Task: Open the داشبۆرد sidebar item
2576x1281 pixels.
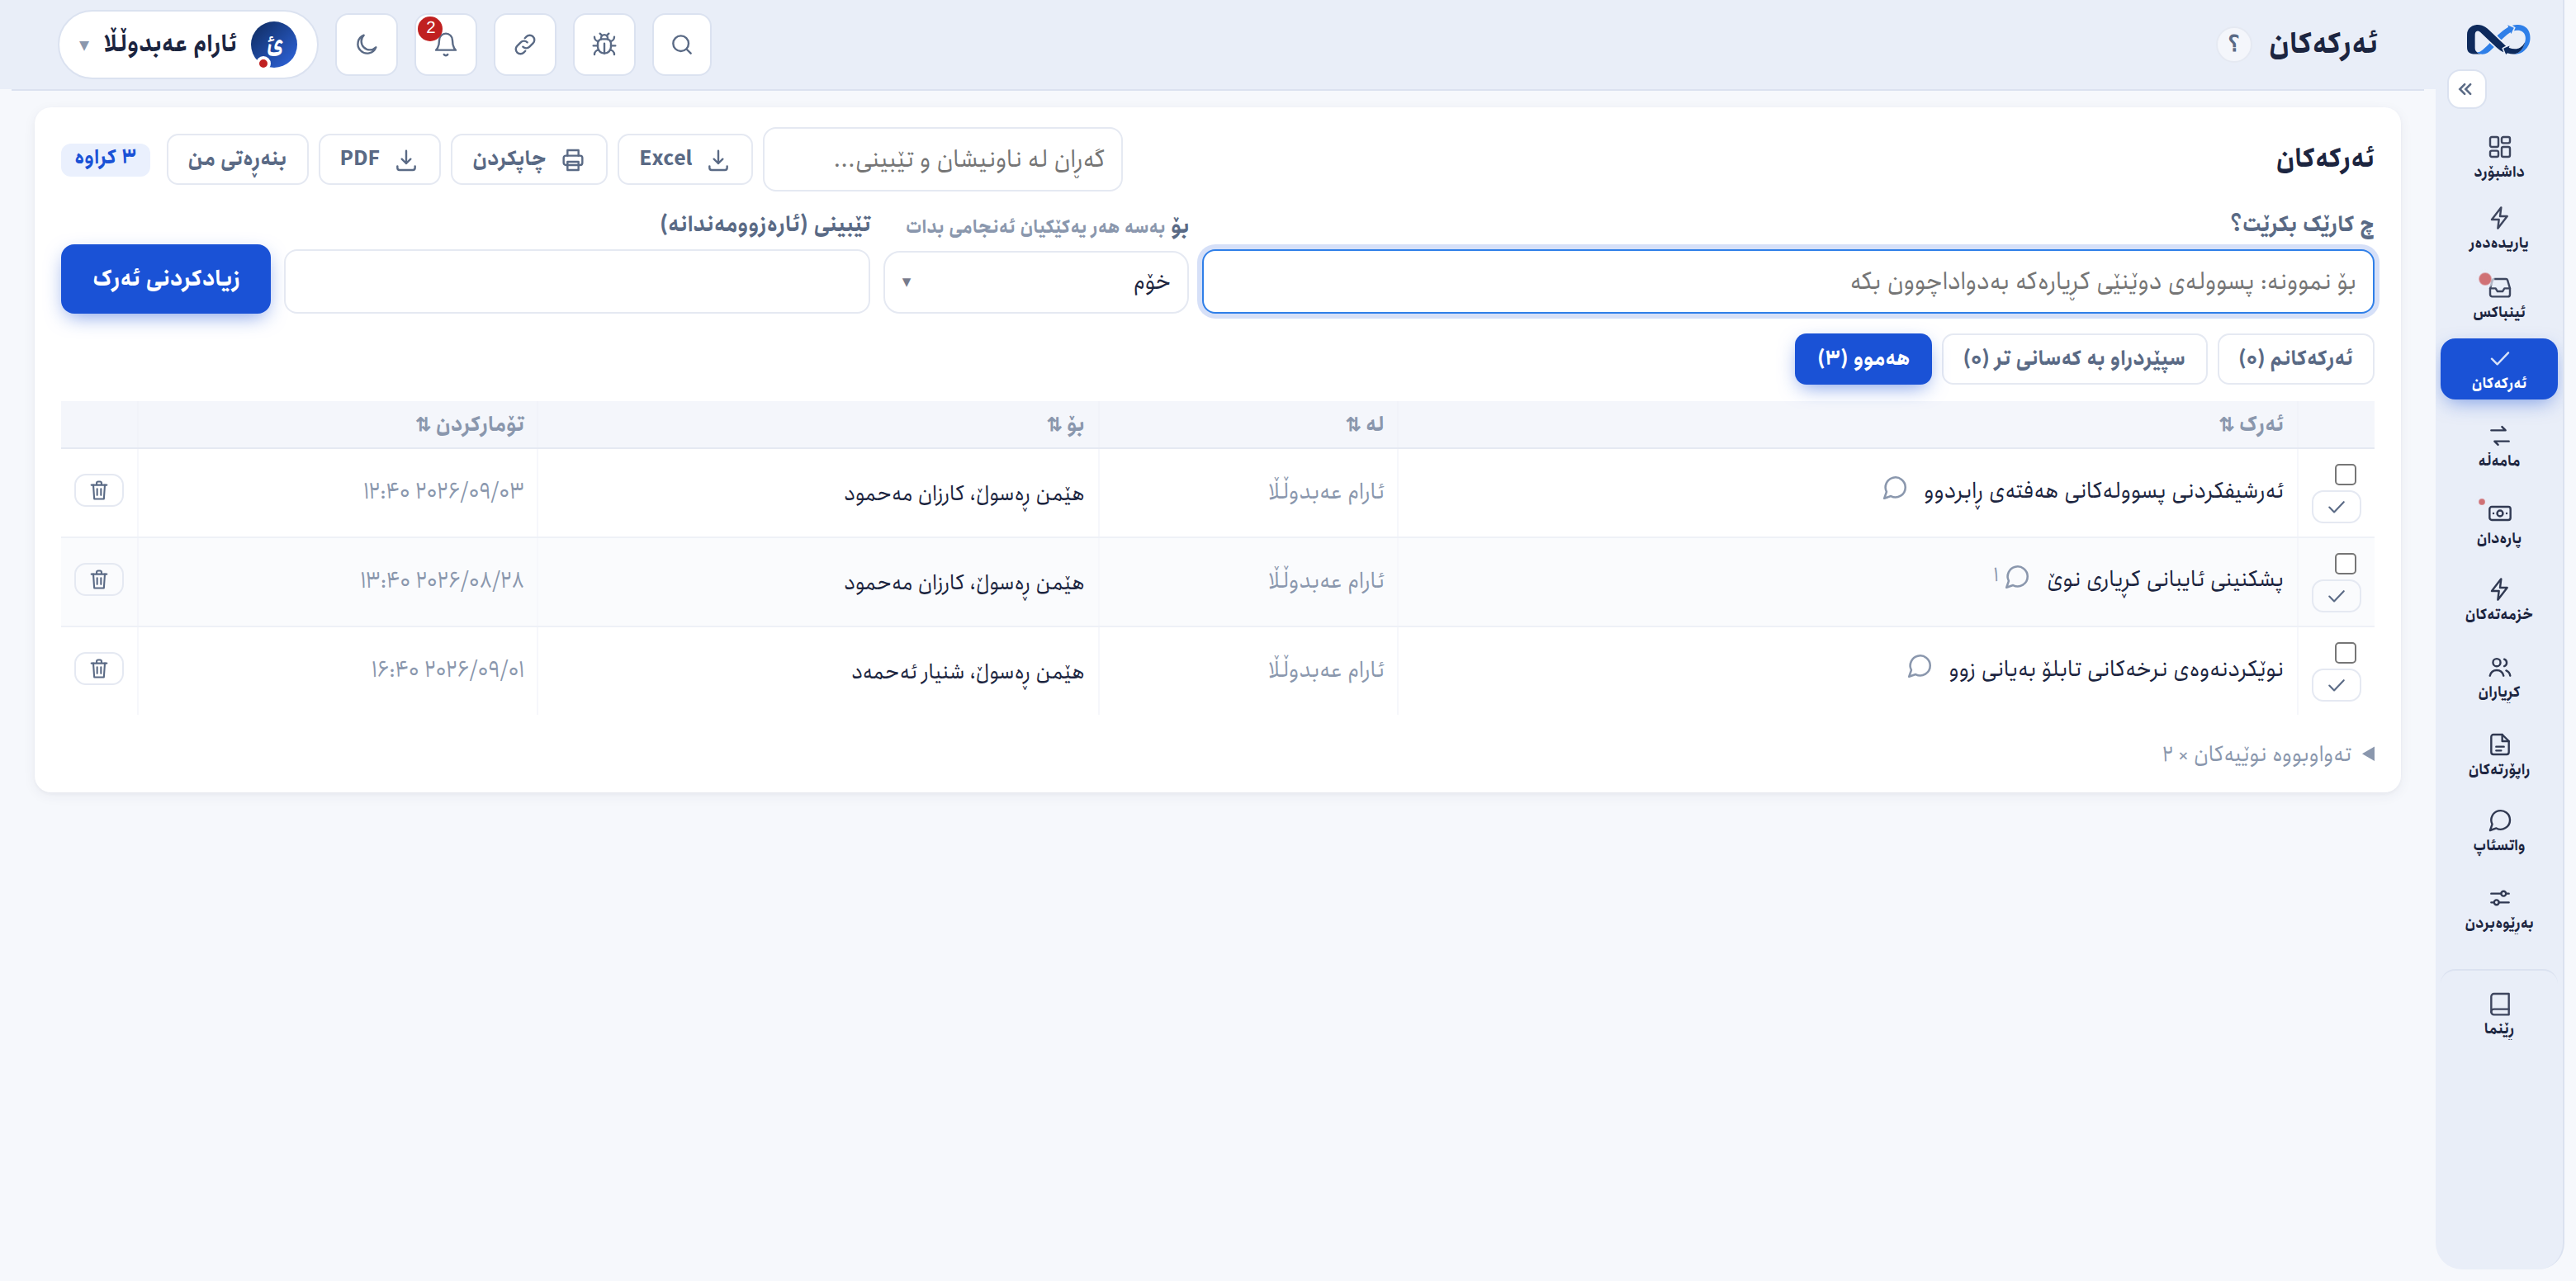Action: (2498, 158)
